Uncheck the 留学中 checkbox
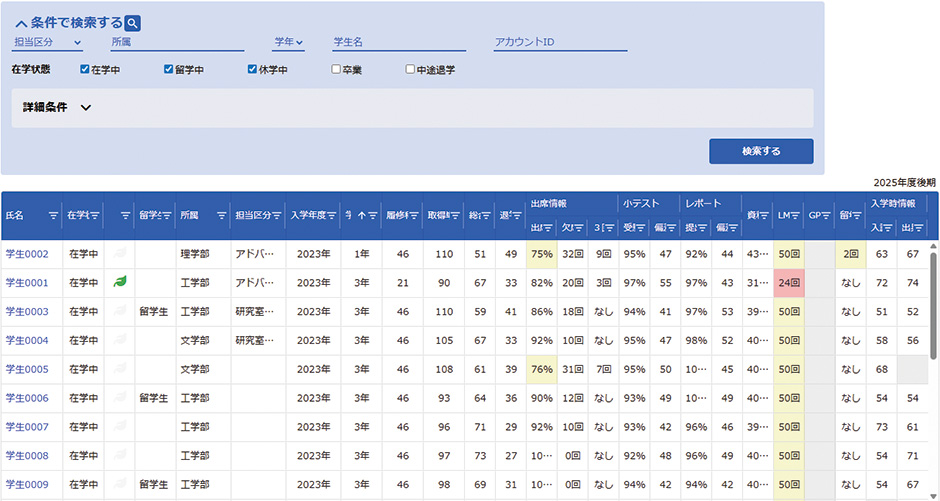 (x=169, y=70)
